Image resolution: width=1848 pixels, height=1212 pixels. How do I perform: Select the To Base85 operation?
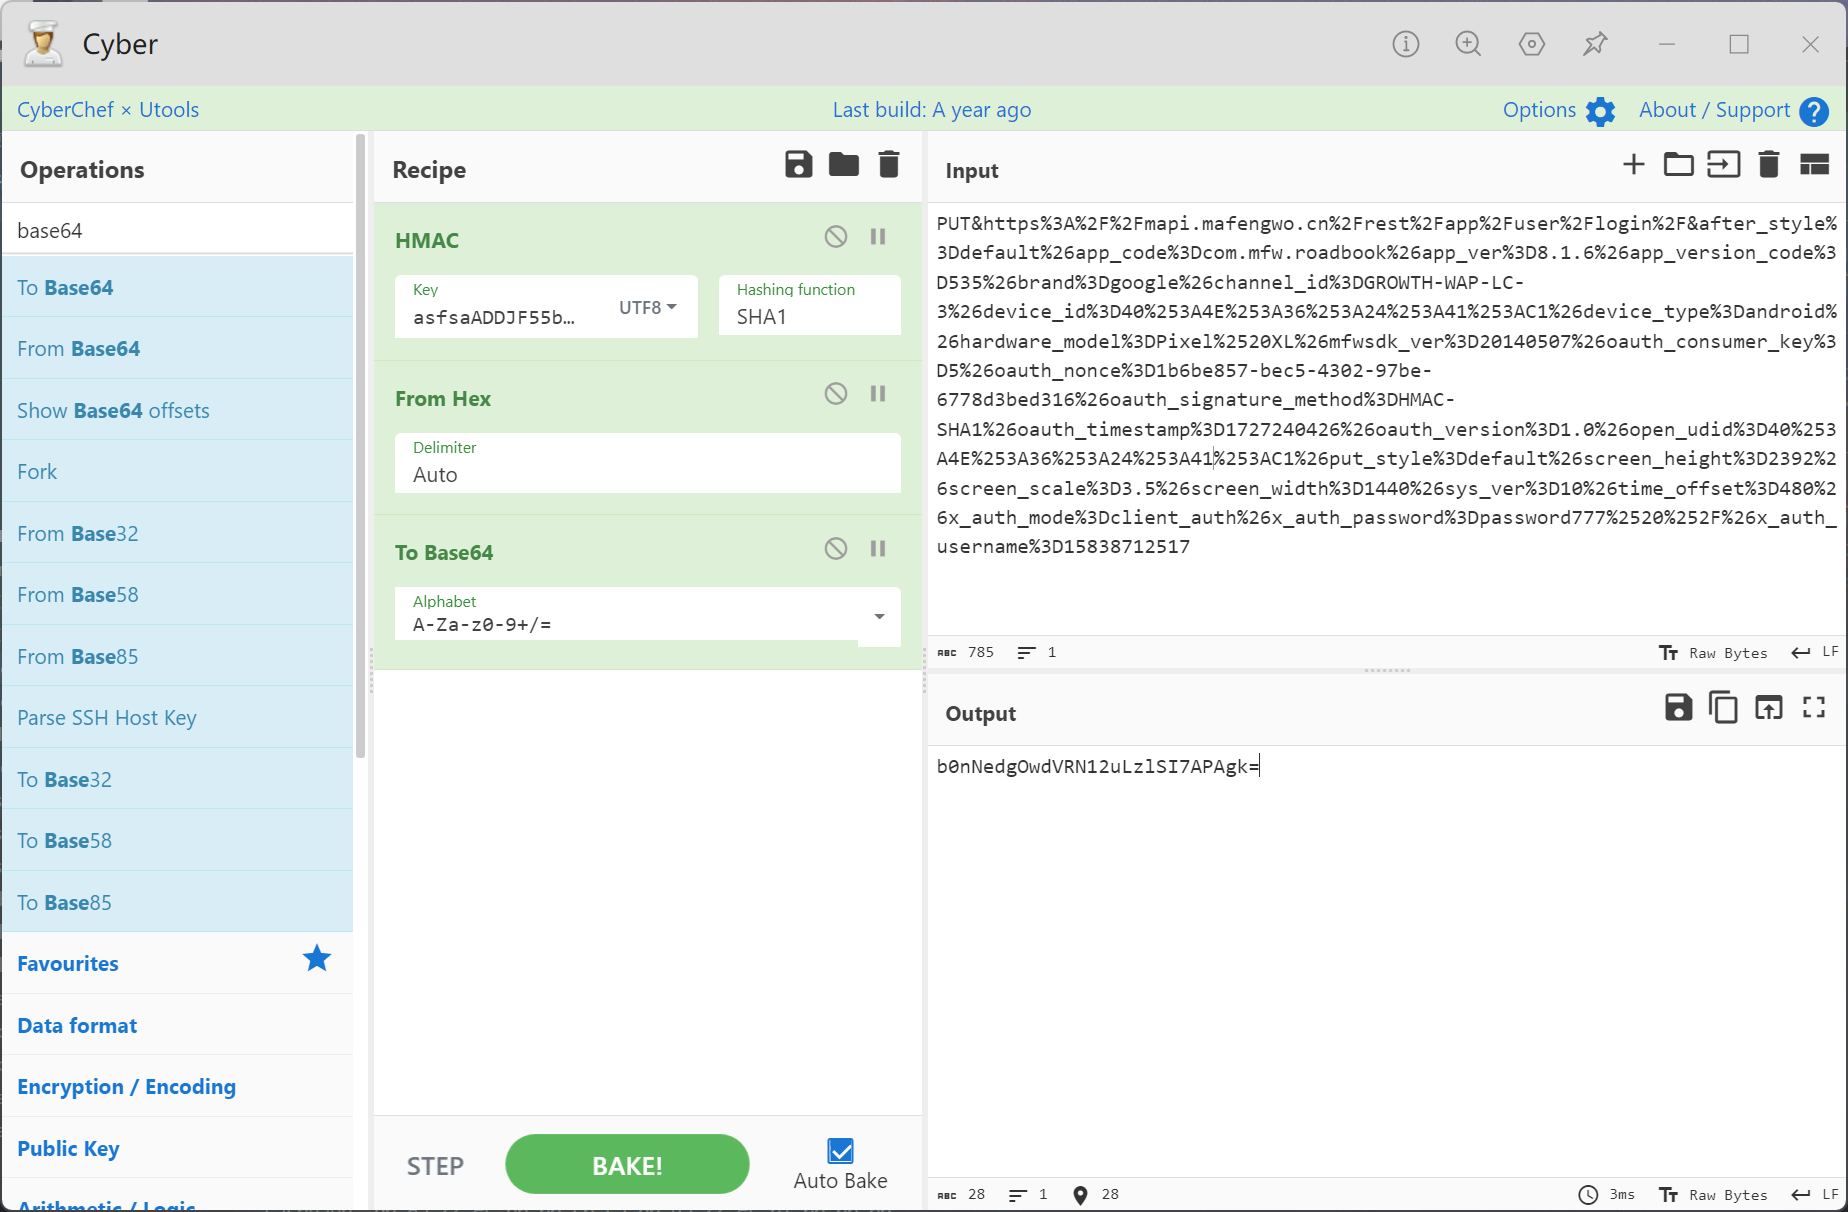[x=178, y=903]
